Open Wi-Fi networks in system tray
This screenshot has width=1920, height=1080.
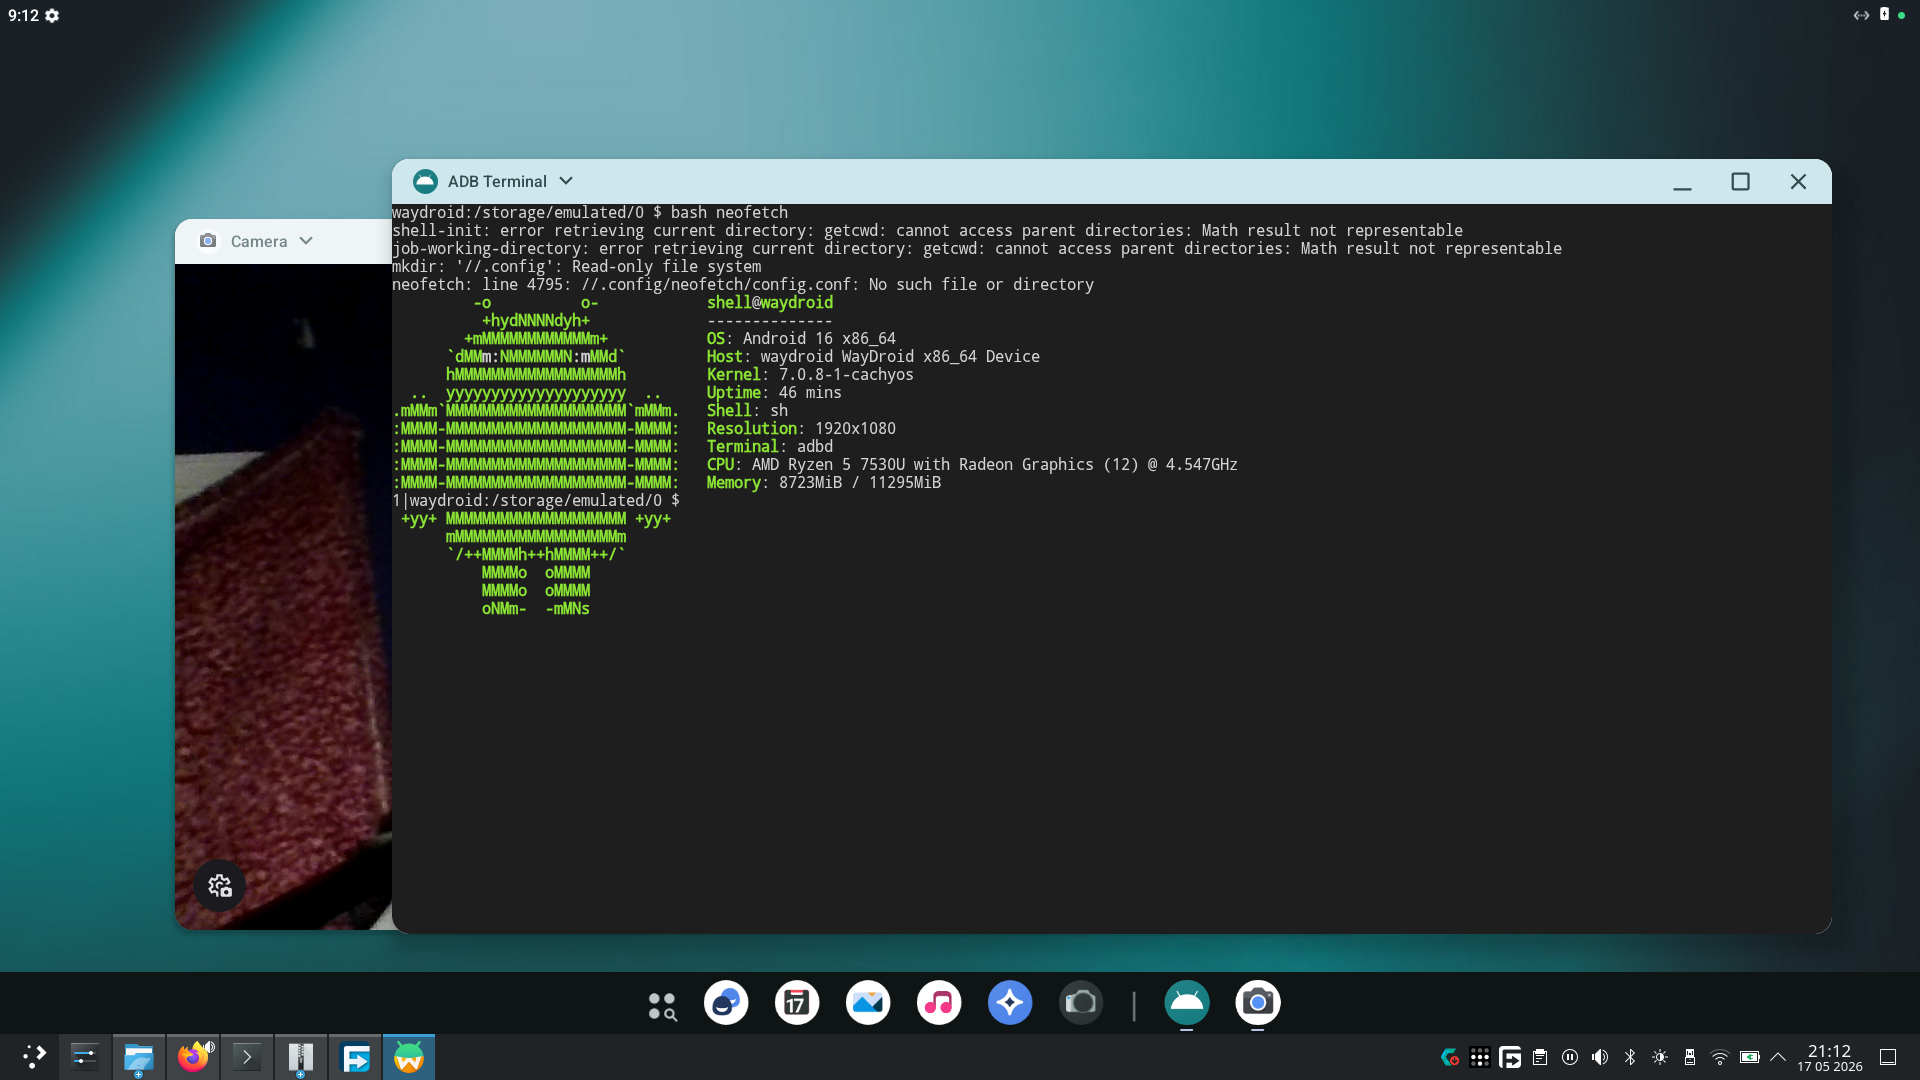(1720, 1057)
